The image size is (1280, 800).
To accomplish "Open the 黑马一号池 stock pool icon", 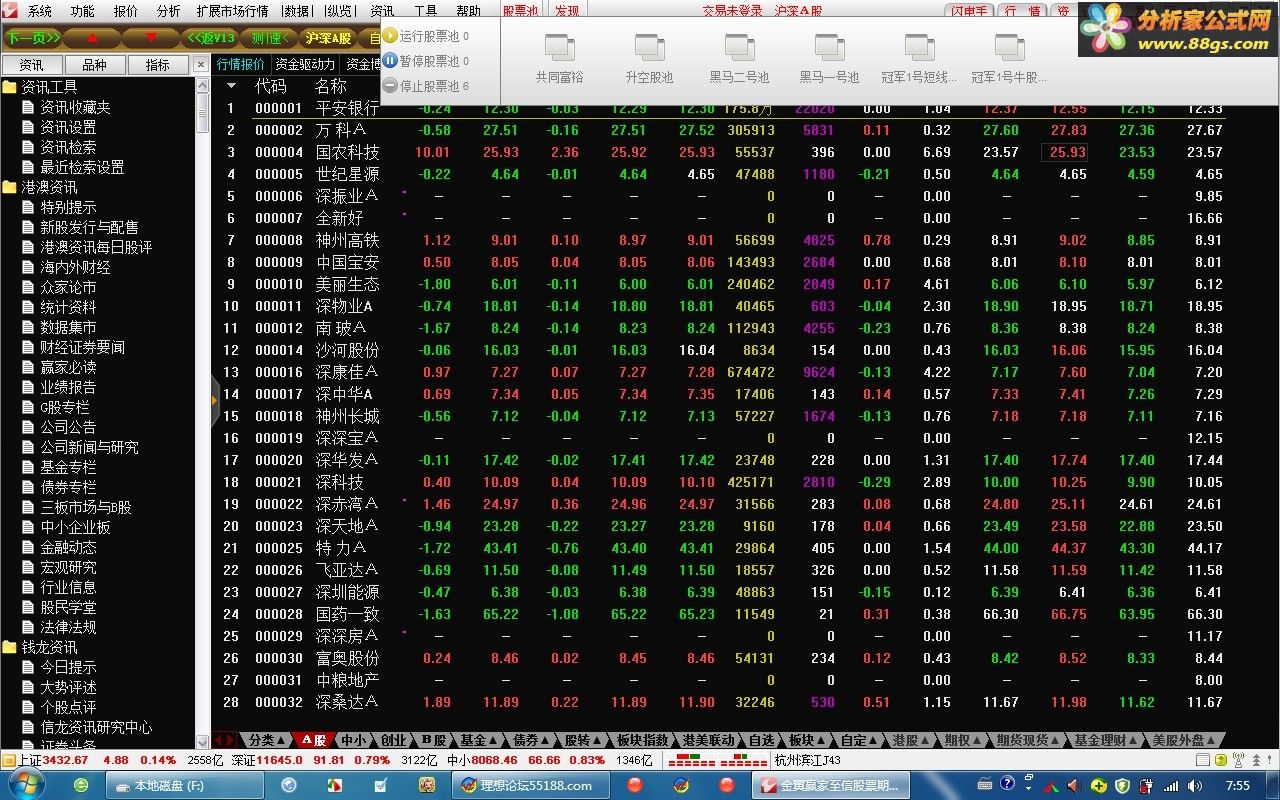I will point(829,46).
